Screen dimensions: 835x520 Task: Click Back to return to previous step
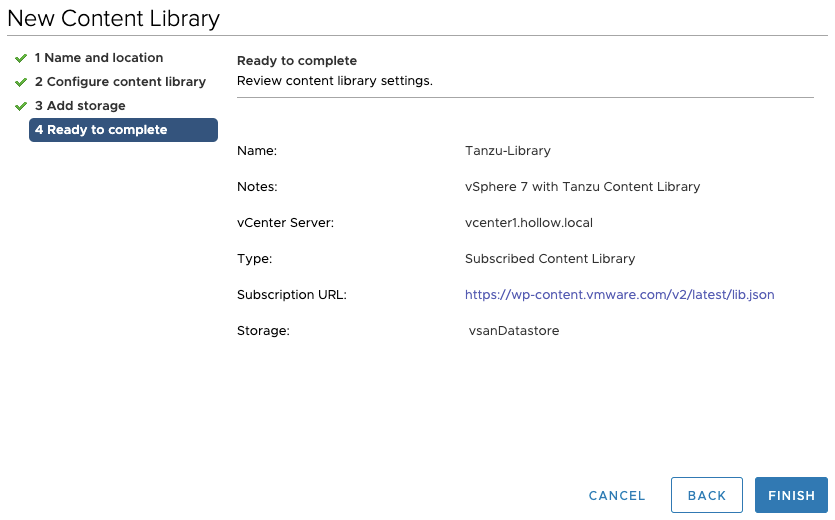click(706, 495)
